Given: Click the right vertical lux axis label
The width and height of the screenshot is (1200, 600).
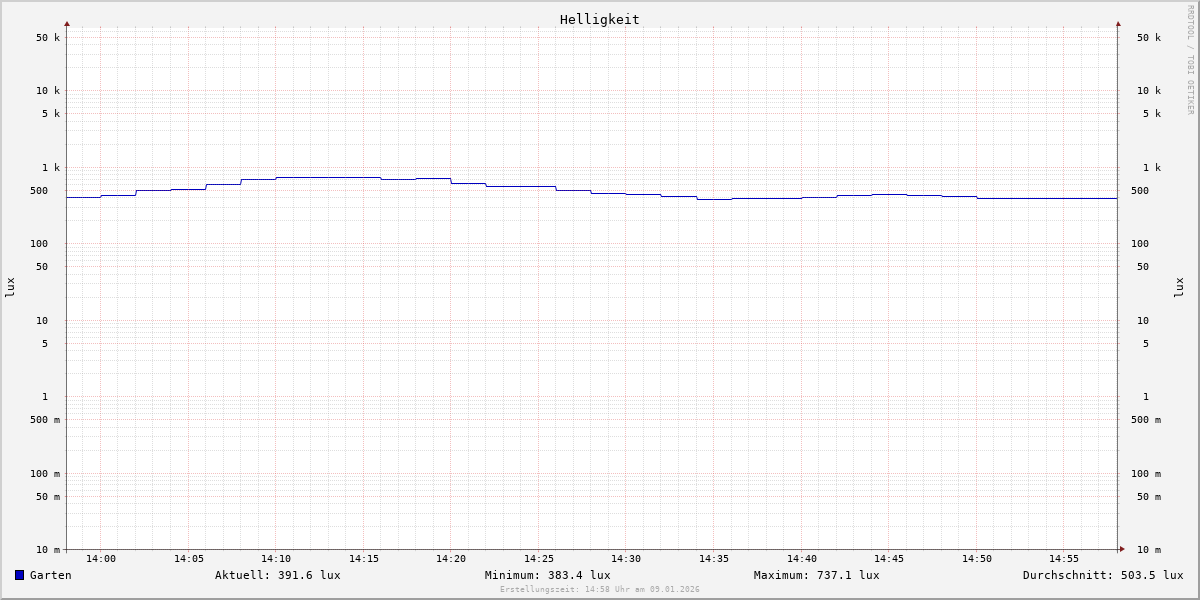Looking at the screenshot, I should point(1179,287).
